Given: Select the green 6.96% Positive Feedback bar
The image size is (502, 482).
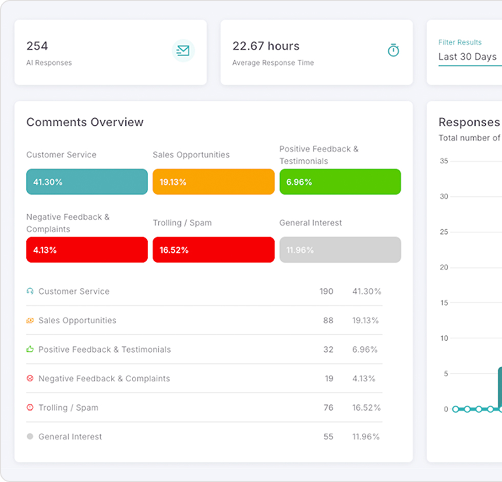Looking at the screenshot, I should pyautogui.click(x=340, y=182).
